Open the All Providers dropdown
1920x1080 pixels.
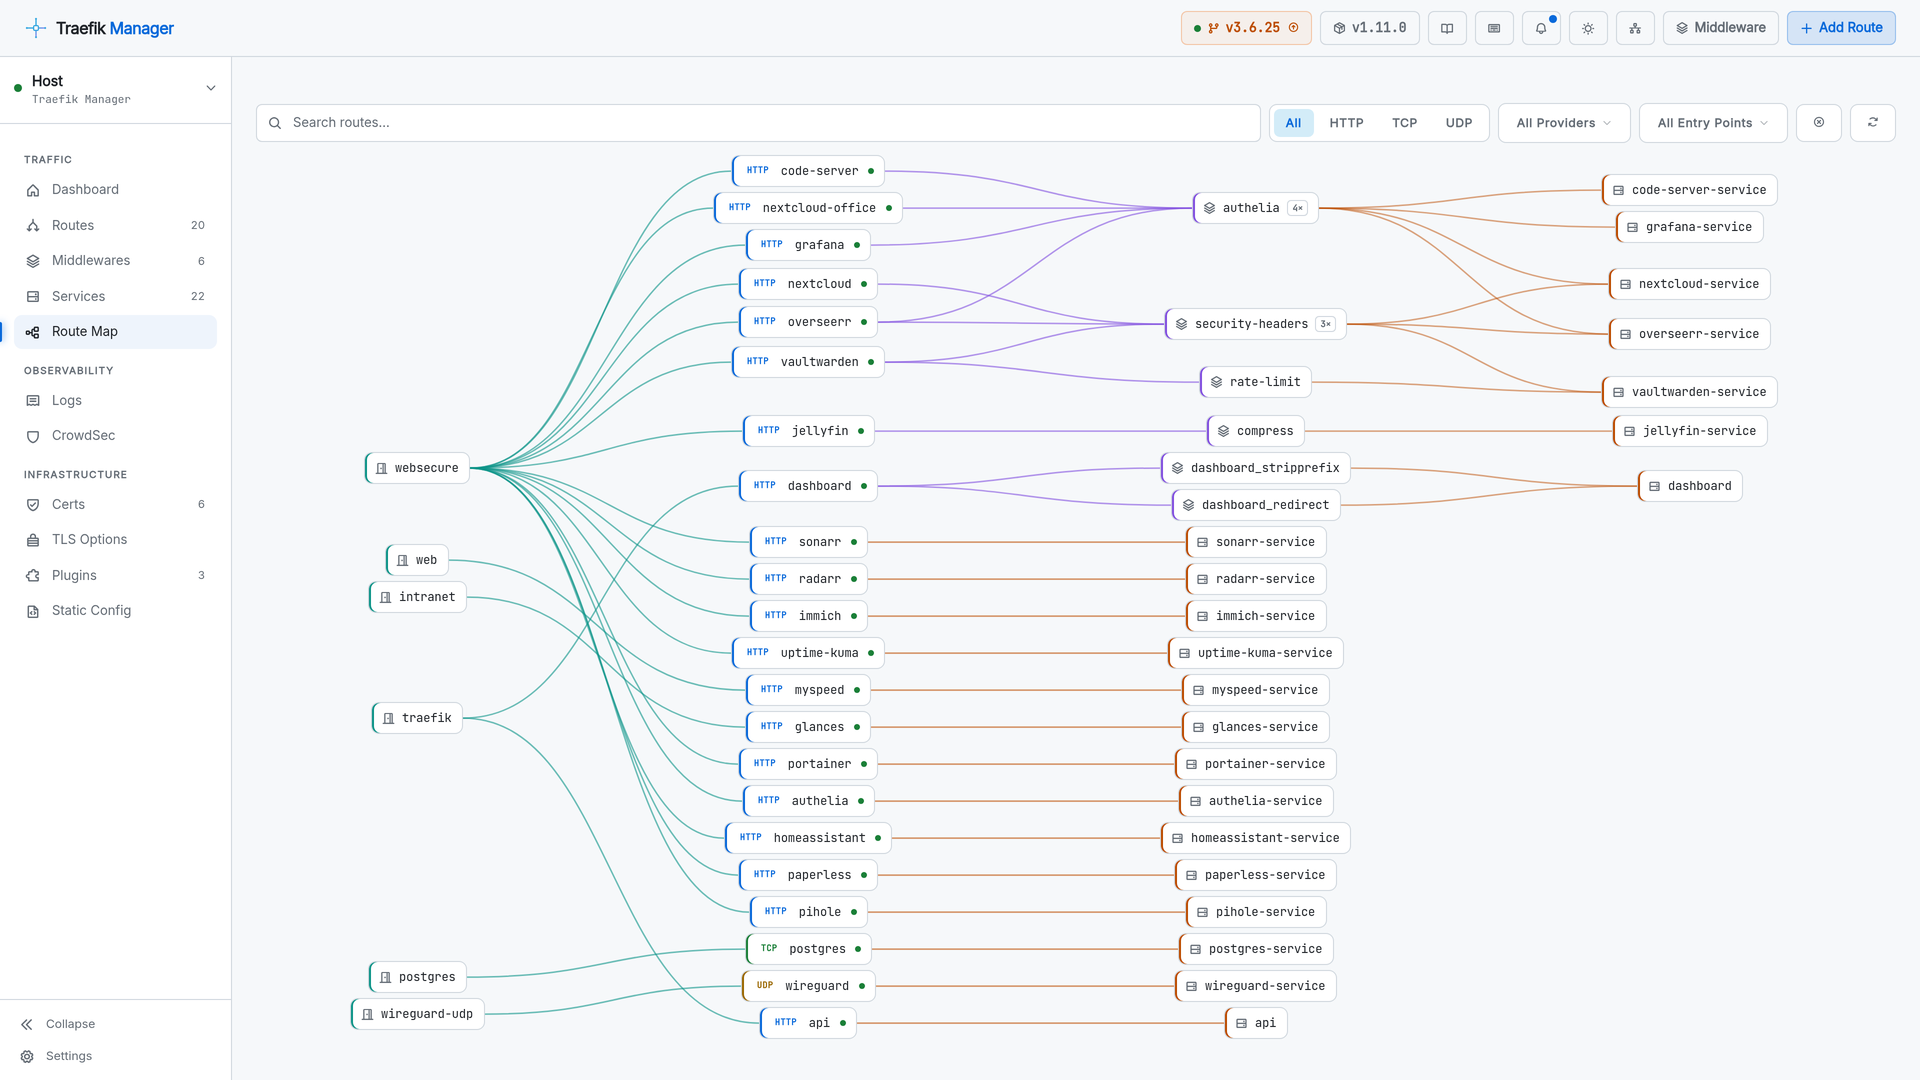point(1564,123)
